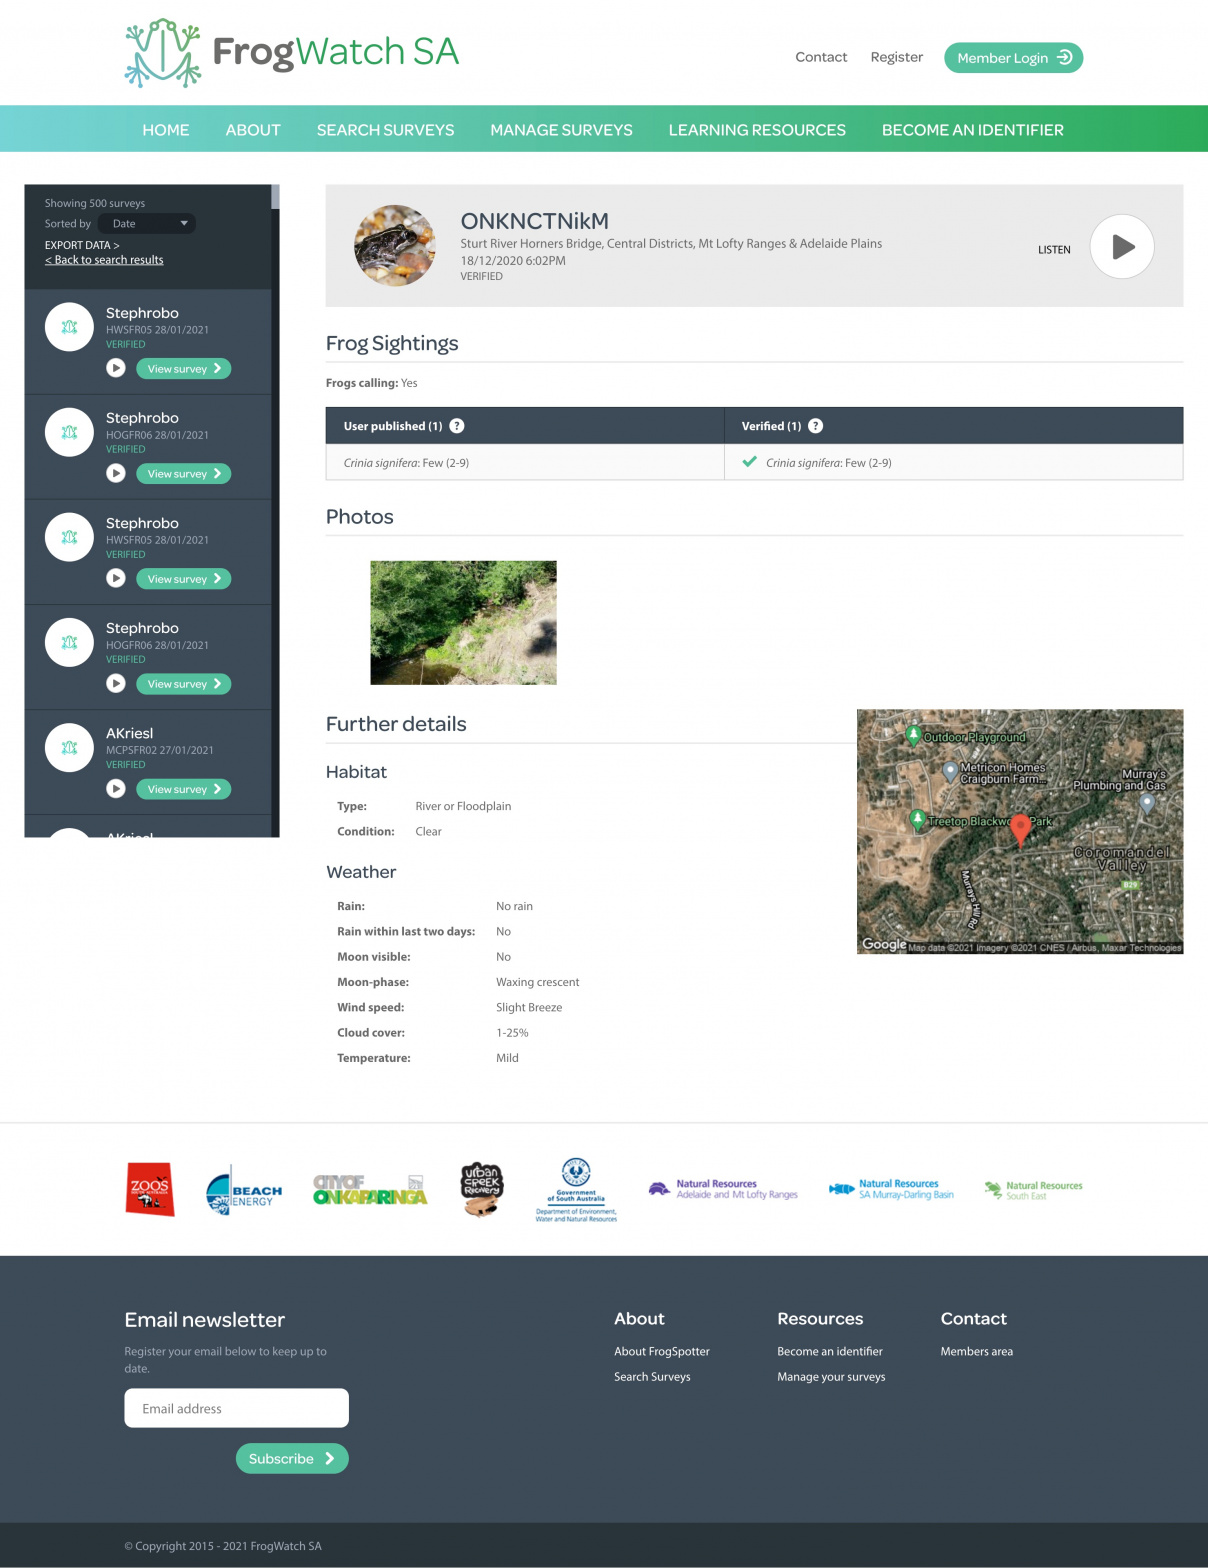The image size is (1208, 1568).
Task: Click the 'Crinia signifera: Few (2-9)' verified cell
Action: pos(954,463)
